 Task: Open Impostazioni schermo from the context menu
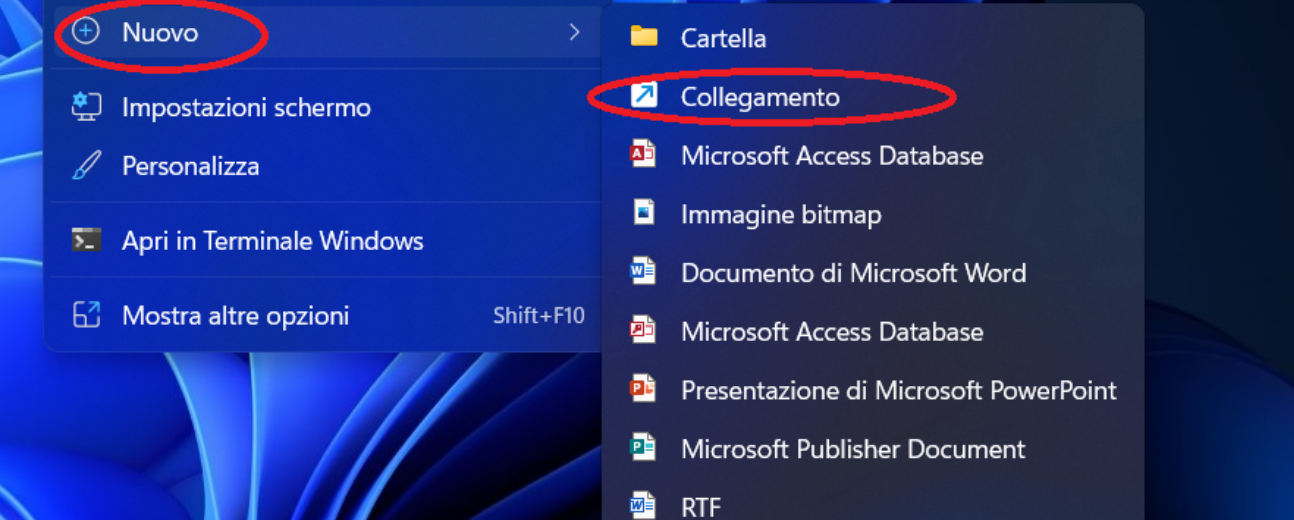pyautogui.click(x=246, y=107)
